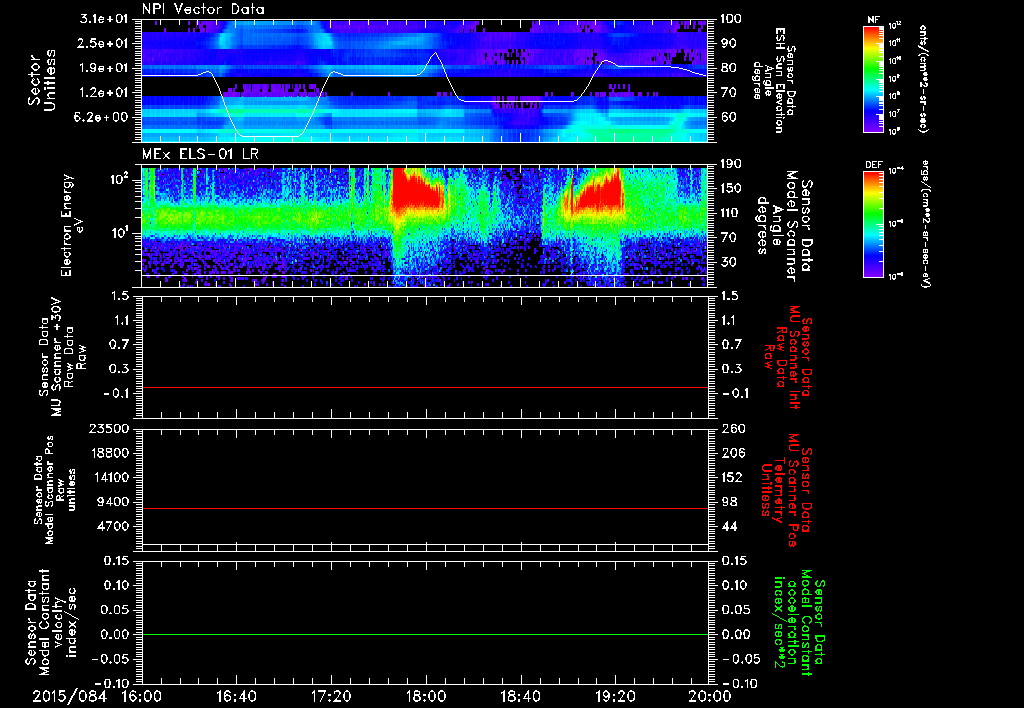This screenshot has height=708, width=1024.
Task: Click the 152 telemetry tick value
Action: tap(731, 477)
